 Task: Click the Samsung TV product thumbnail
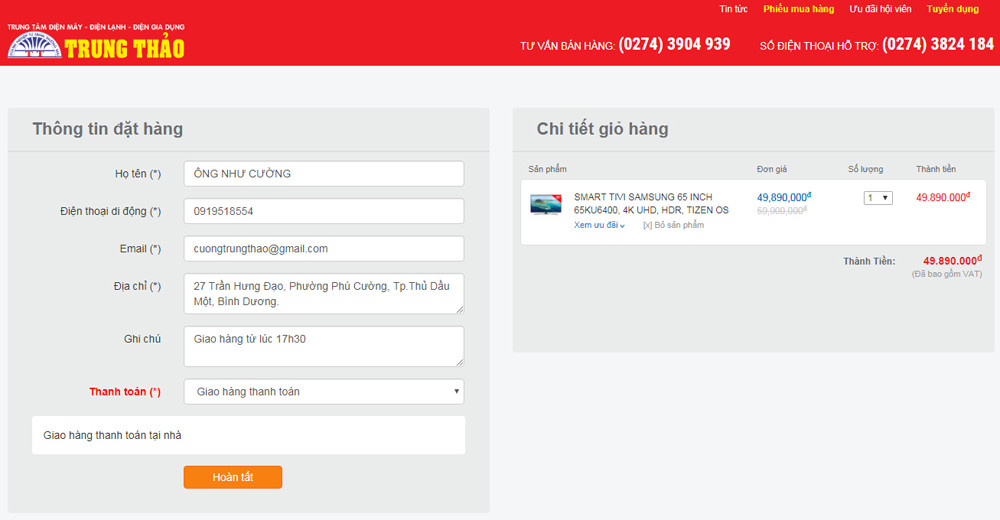click(546, 205)
